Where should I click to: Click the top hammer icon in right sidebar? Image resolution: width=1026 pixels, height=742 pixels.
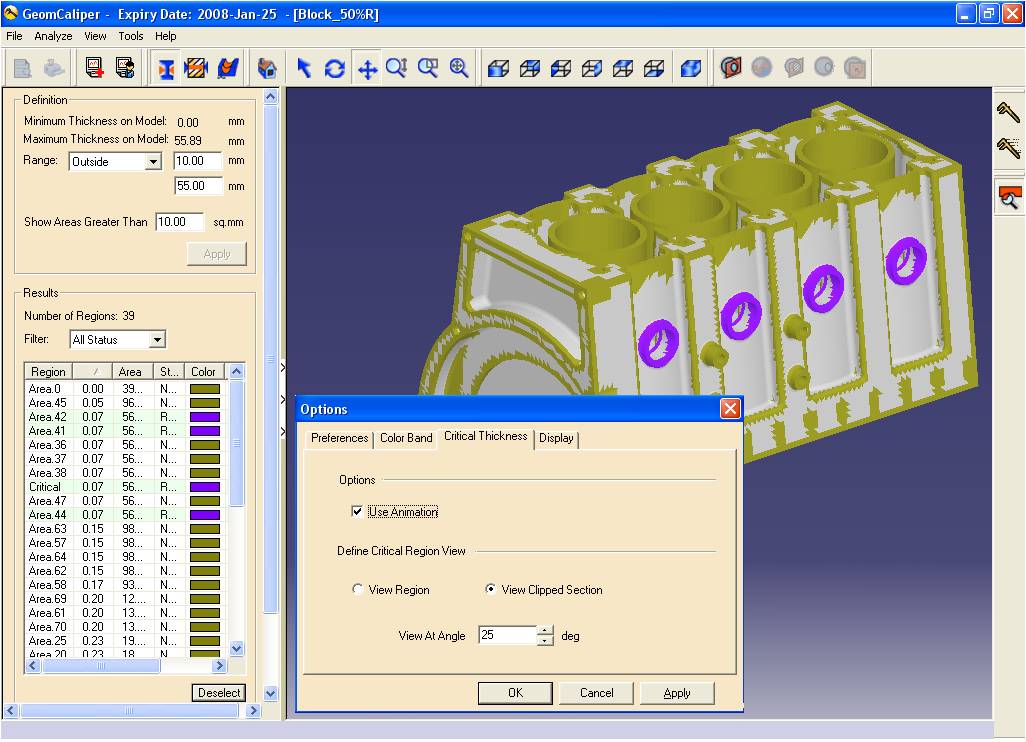click(1008, 112)
